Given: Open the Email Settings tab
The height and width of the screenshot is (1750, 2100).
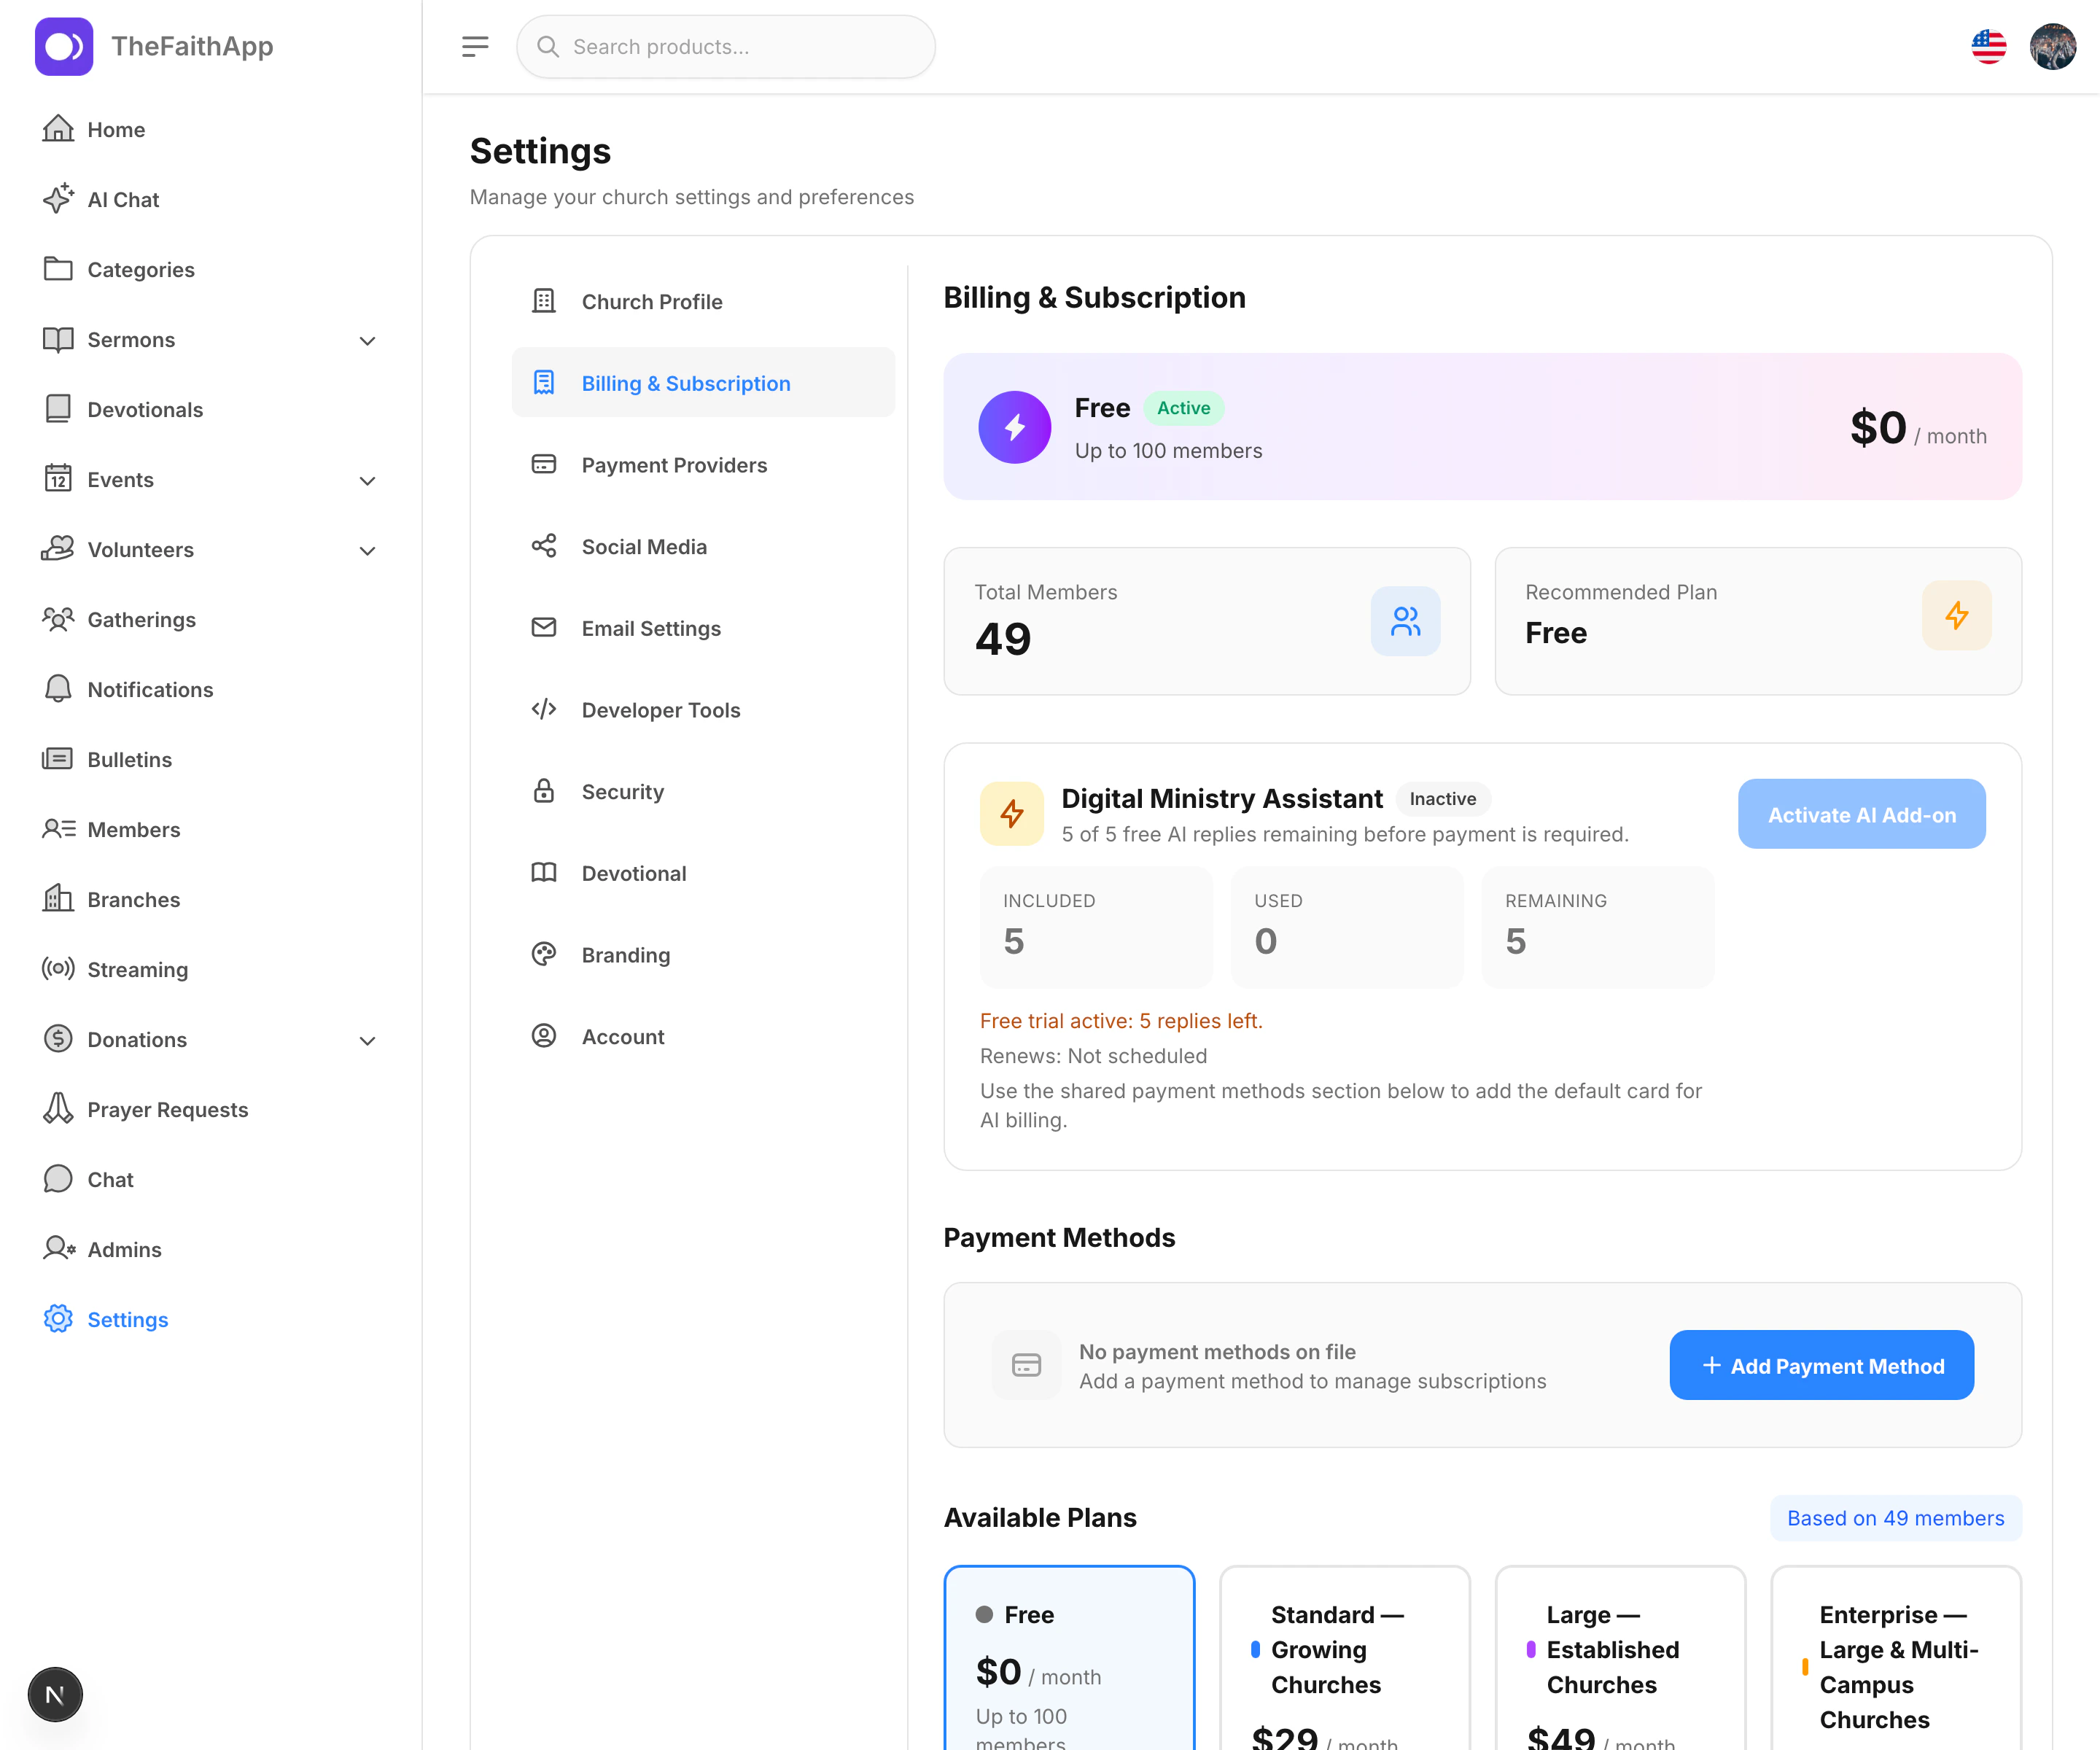Looking at the screenshot, I should point(703,628).
